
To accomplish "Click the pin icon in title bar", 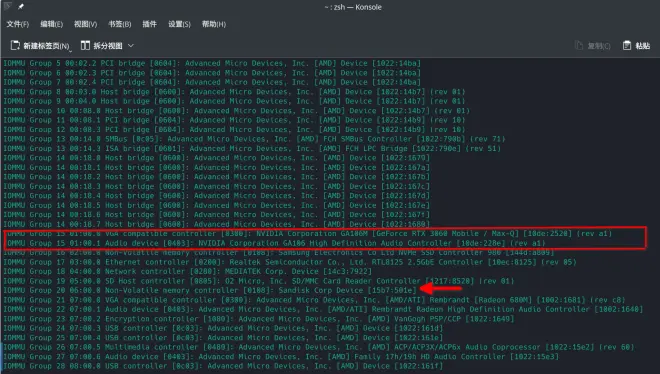I will [x=21, y=6].
